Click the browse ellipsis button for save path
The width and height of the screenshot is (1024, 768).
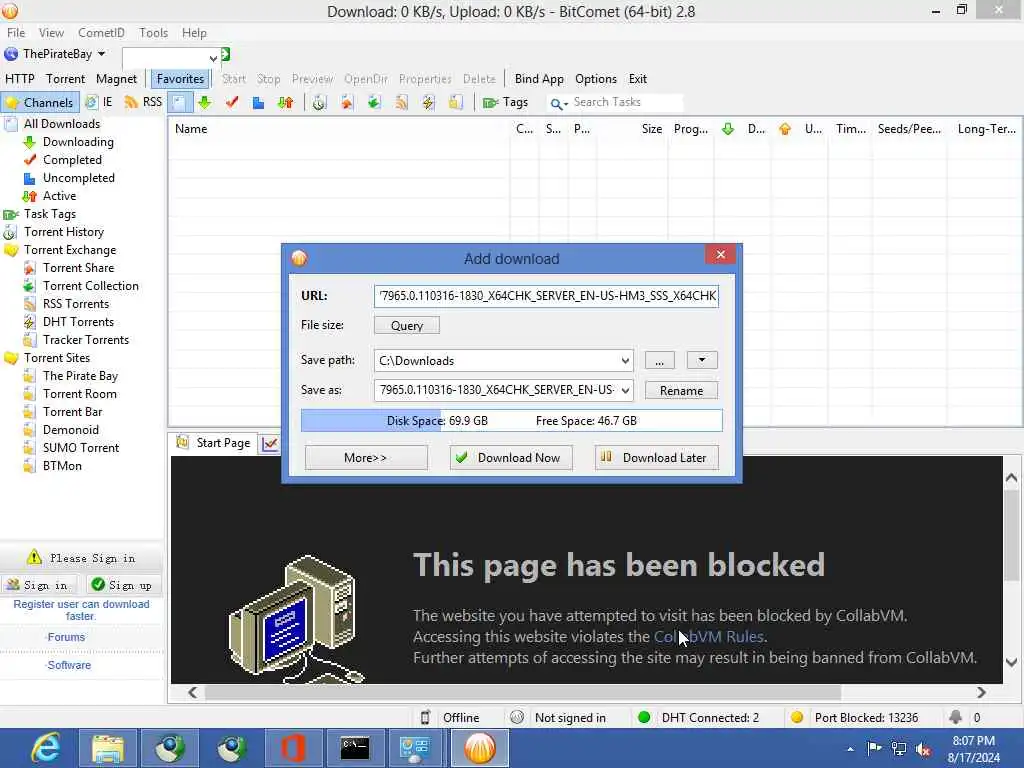(660, 360)
